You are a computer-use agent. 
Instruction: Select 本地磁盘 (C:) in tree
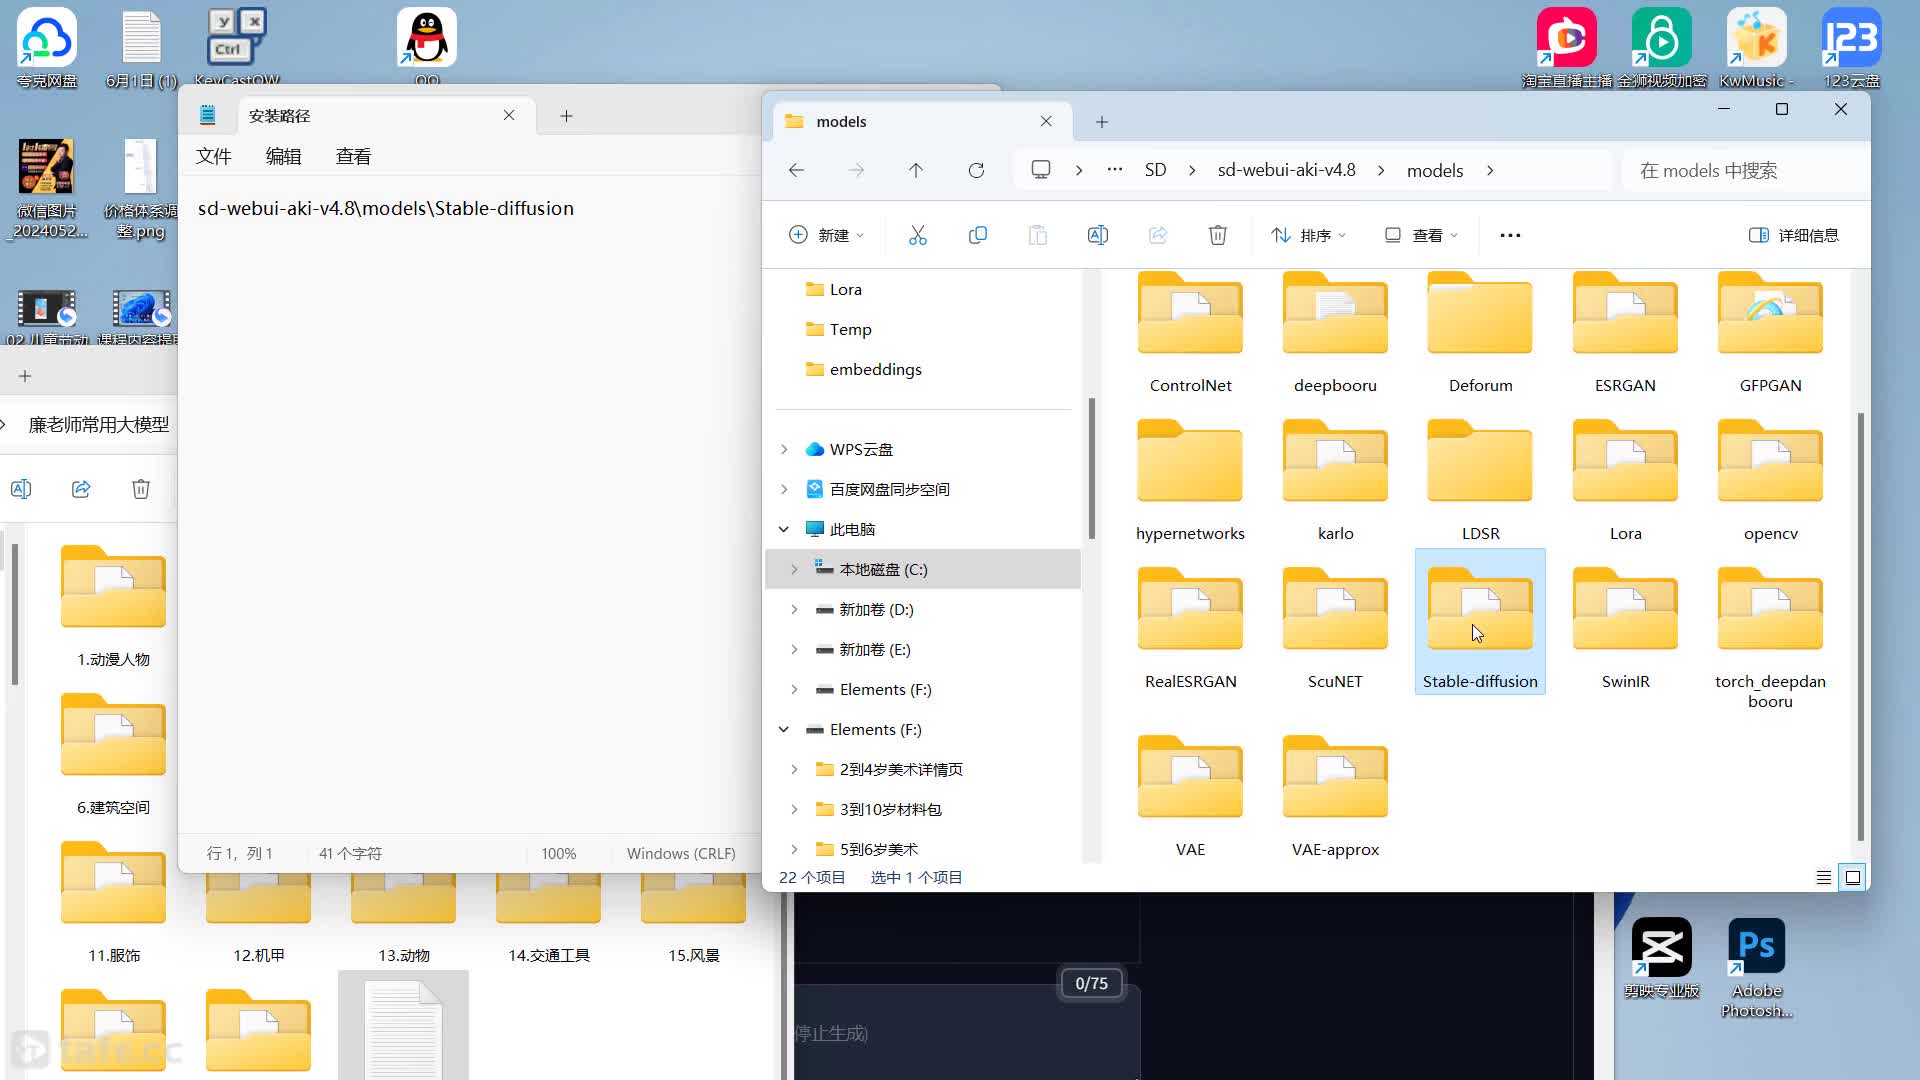pyautogui.click(x=923, y=569)
